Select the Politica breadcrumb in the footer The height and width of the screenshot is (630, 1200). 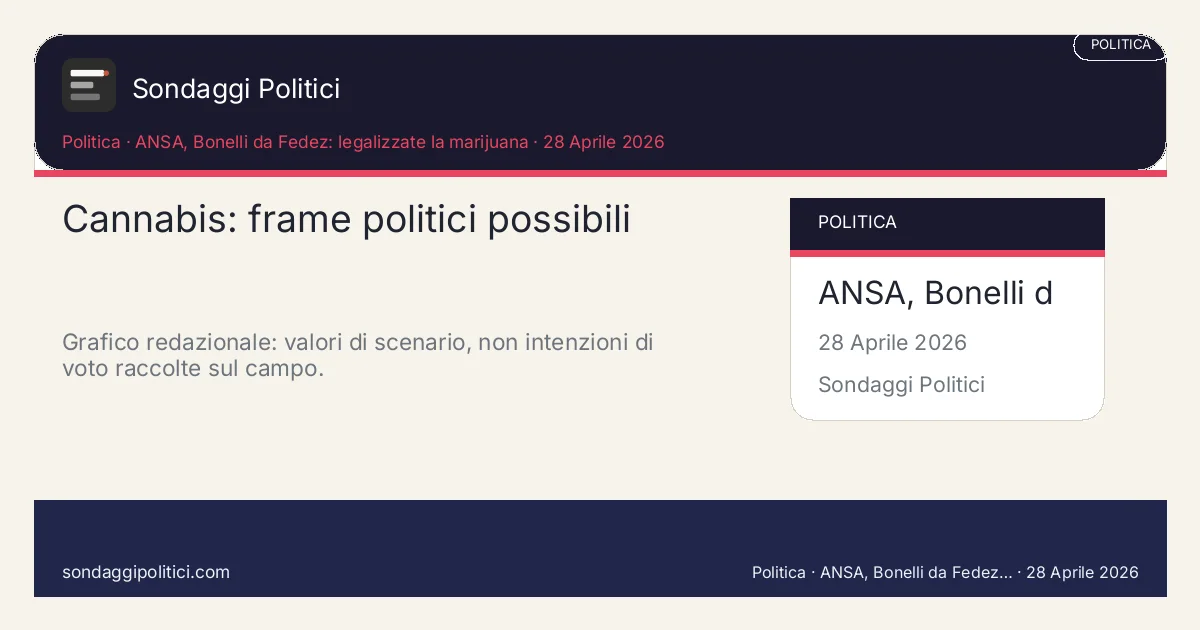pyautogui.click(x=778, y=573)
